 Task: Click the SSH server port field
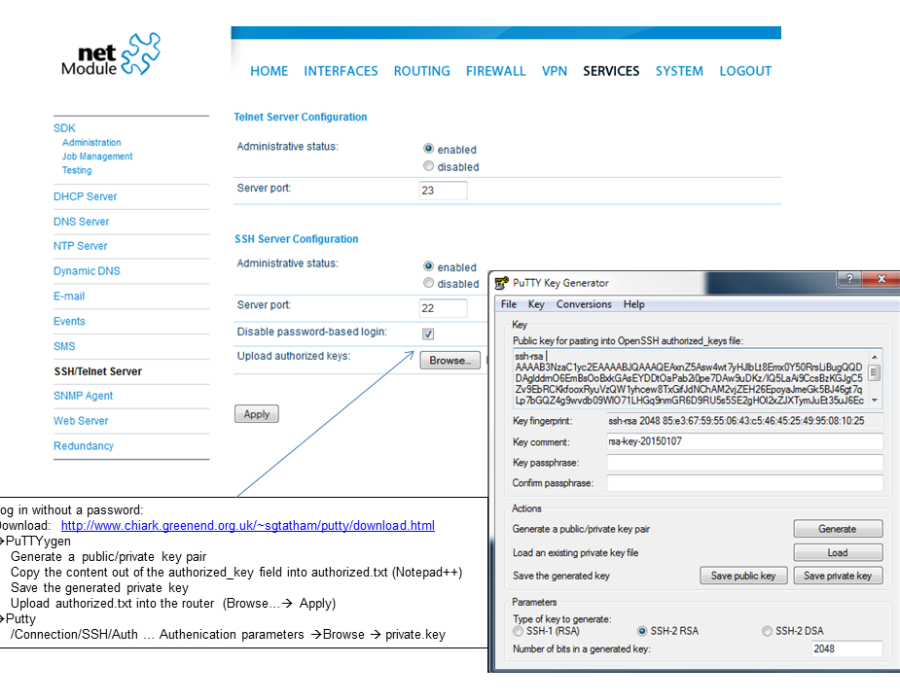tap(443, 308)
